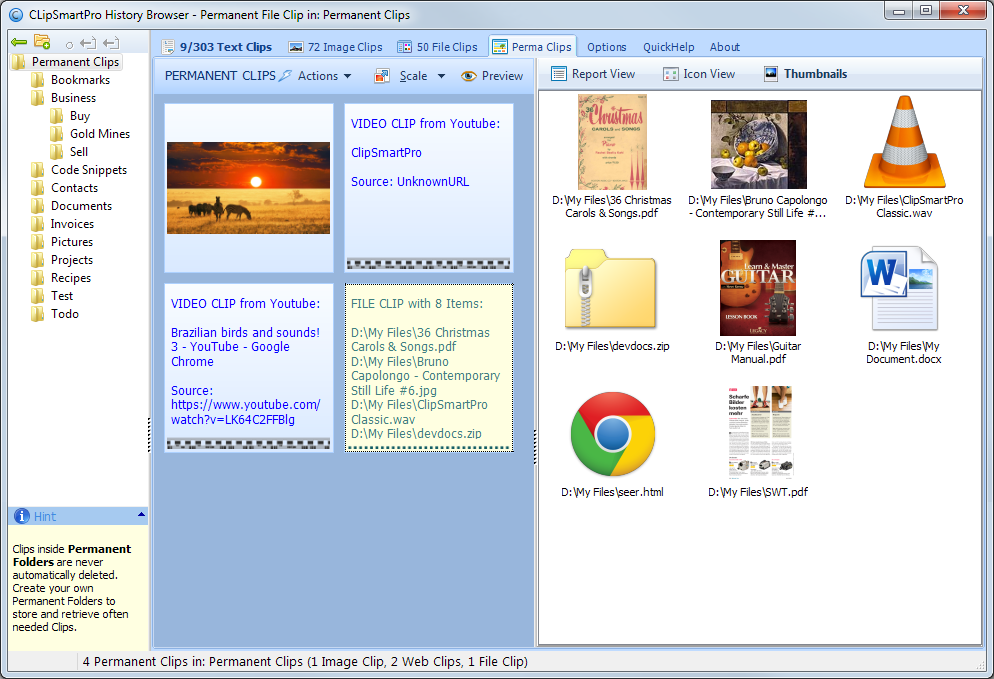Toggle Preview with the eye icon
The width and height of the screenshot is (994, 679).
click(468, 76)
